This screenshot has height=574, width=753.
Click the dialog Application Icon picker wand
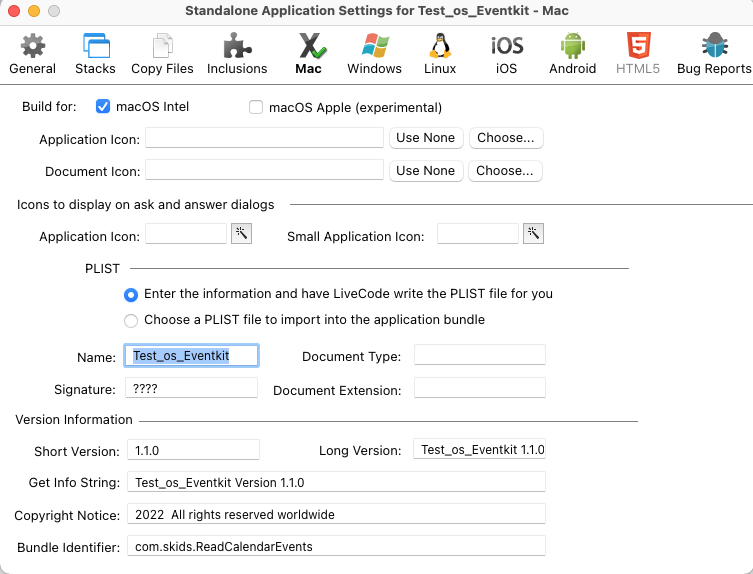tap(241, 234)
